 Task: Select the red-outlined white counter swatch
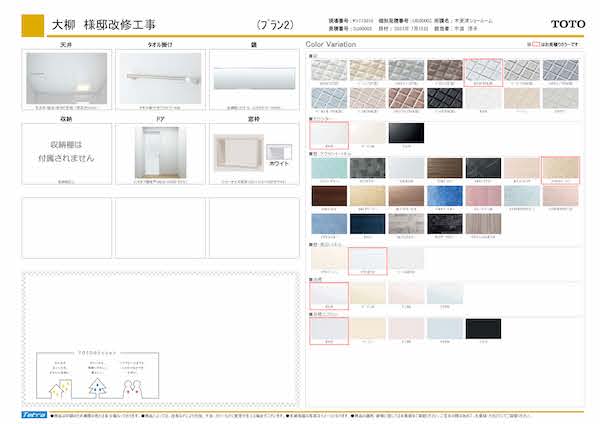328,134
